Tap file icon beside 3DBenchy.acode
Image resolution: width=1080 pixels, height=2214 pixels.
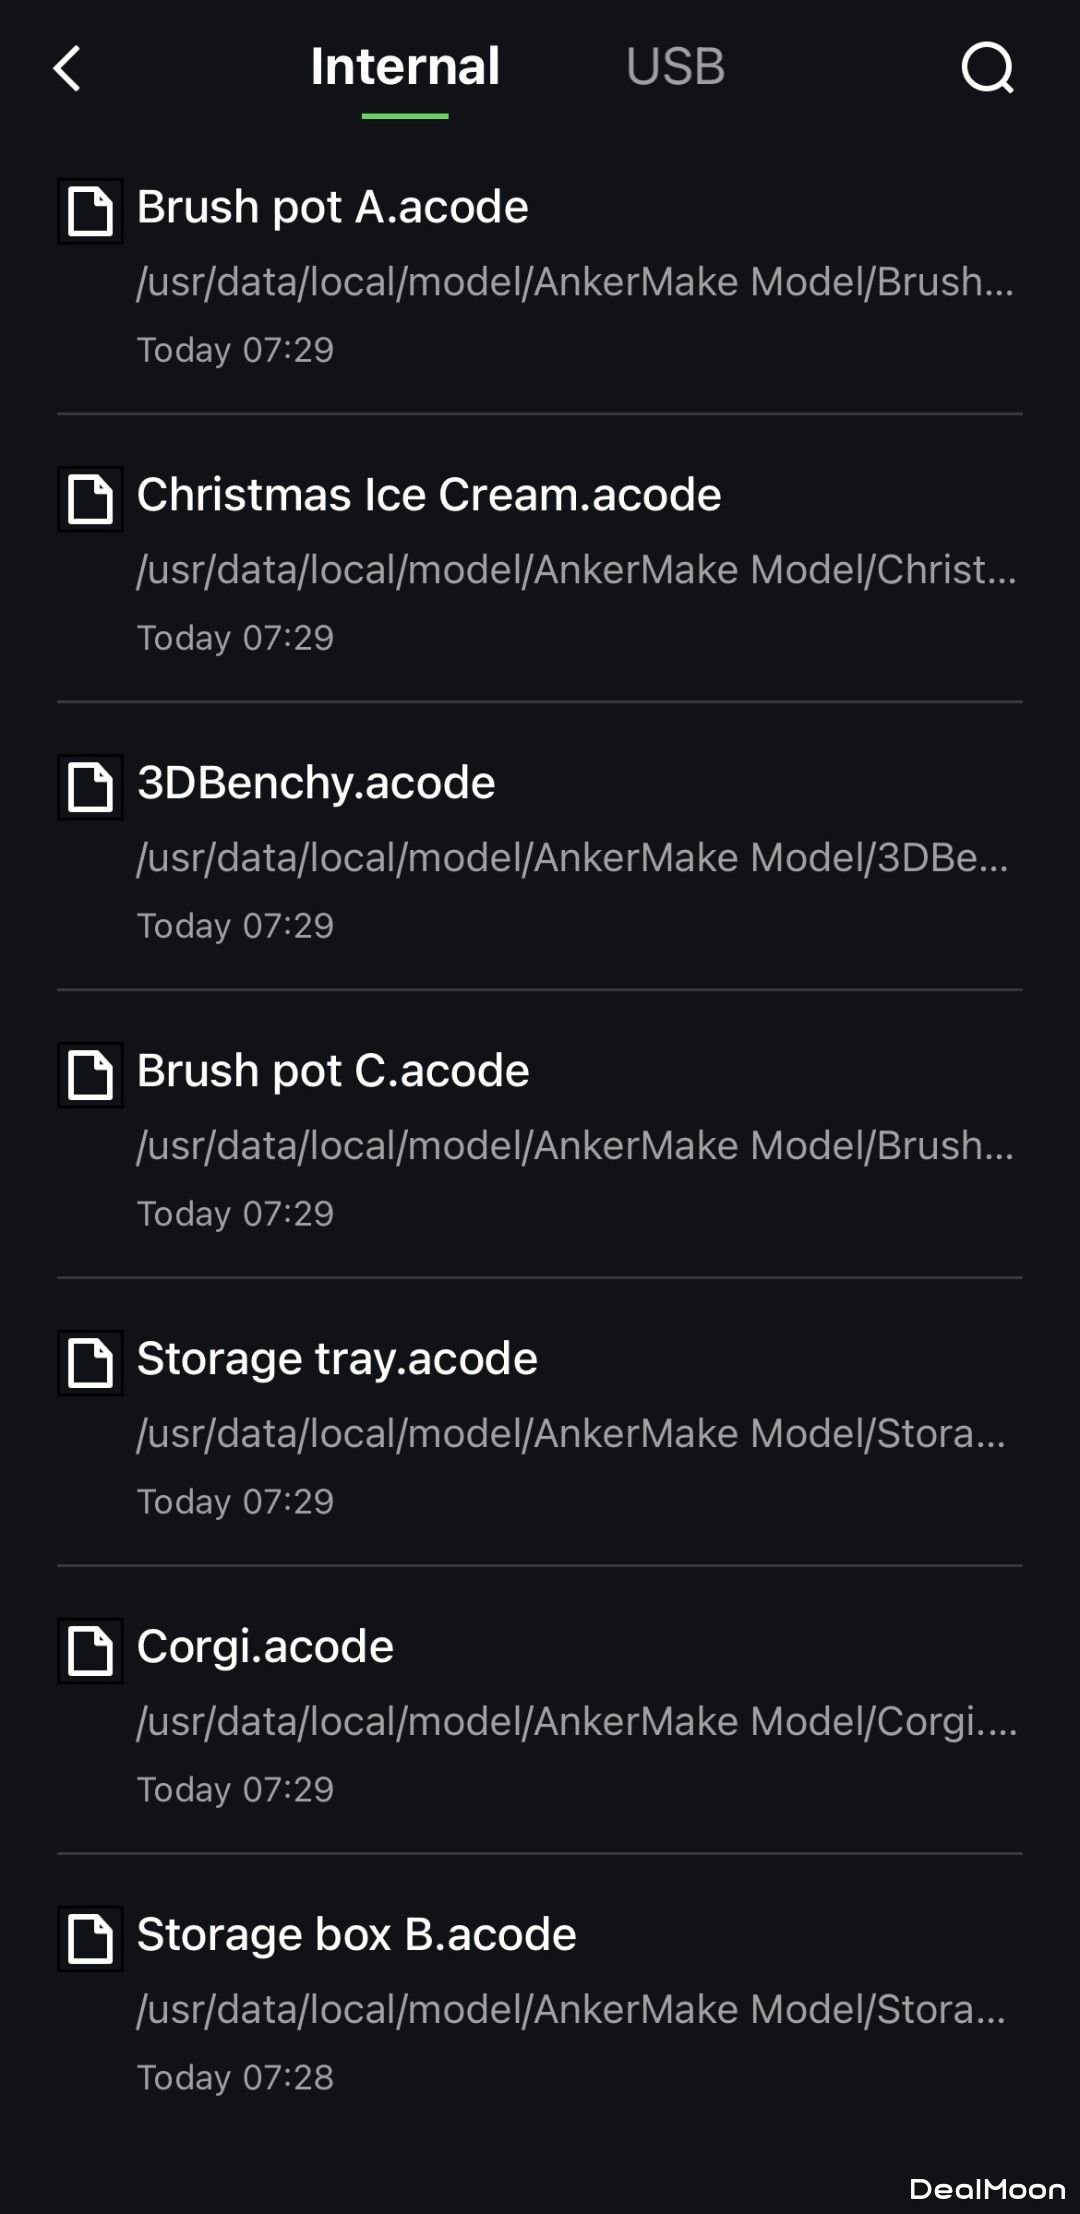click(x=90, y=787)
